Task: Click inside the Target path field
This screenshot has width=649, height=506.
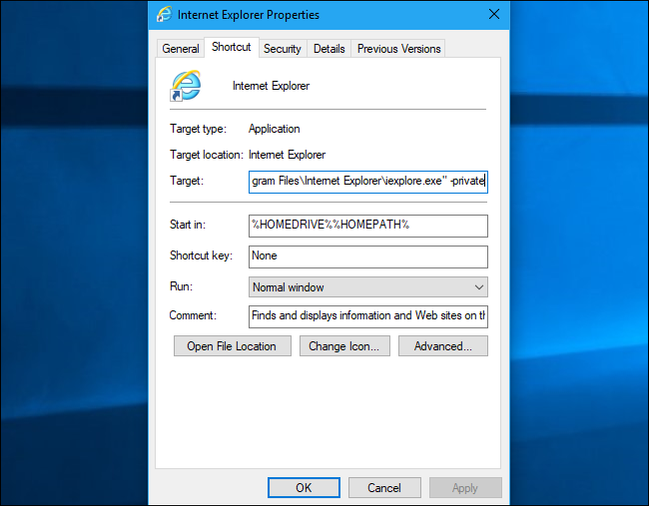Action: click(x=367, y=181)
